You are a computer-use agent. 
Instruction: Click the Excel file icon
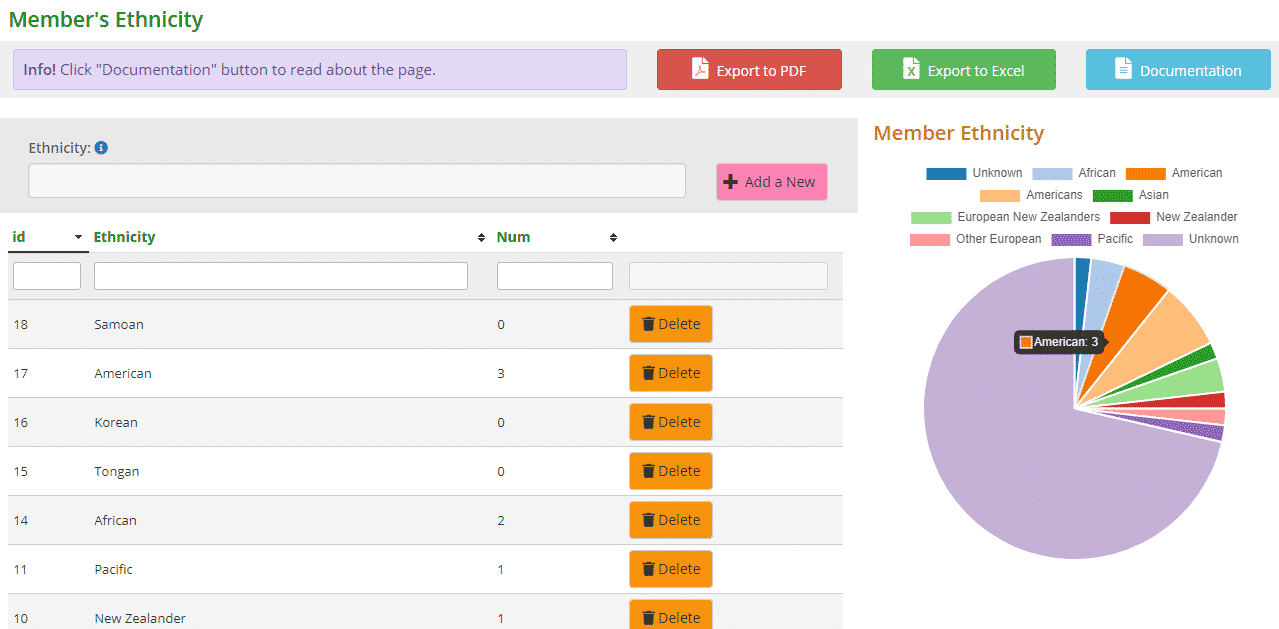[x=911, y=69]
